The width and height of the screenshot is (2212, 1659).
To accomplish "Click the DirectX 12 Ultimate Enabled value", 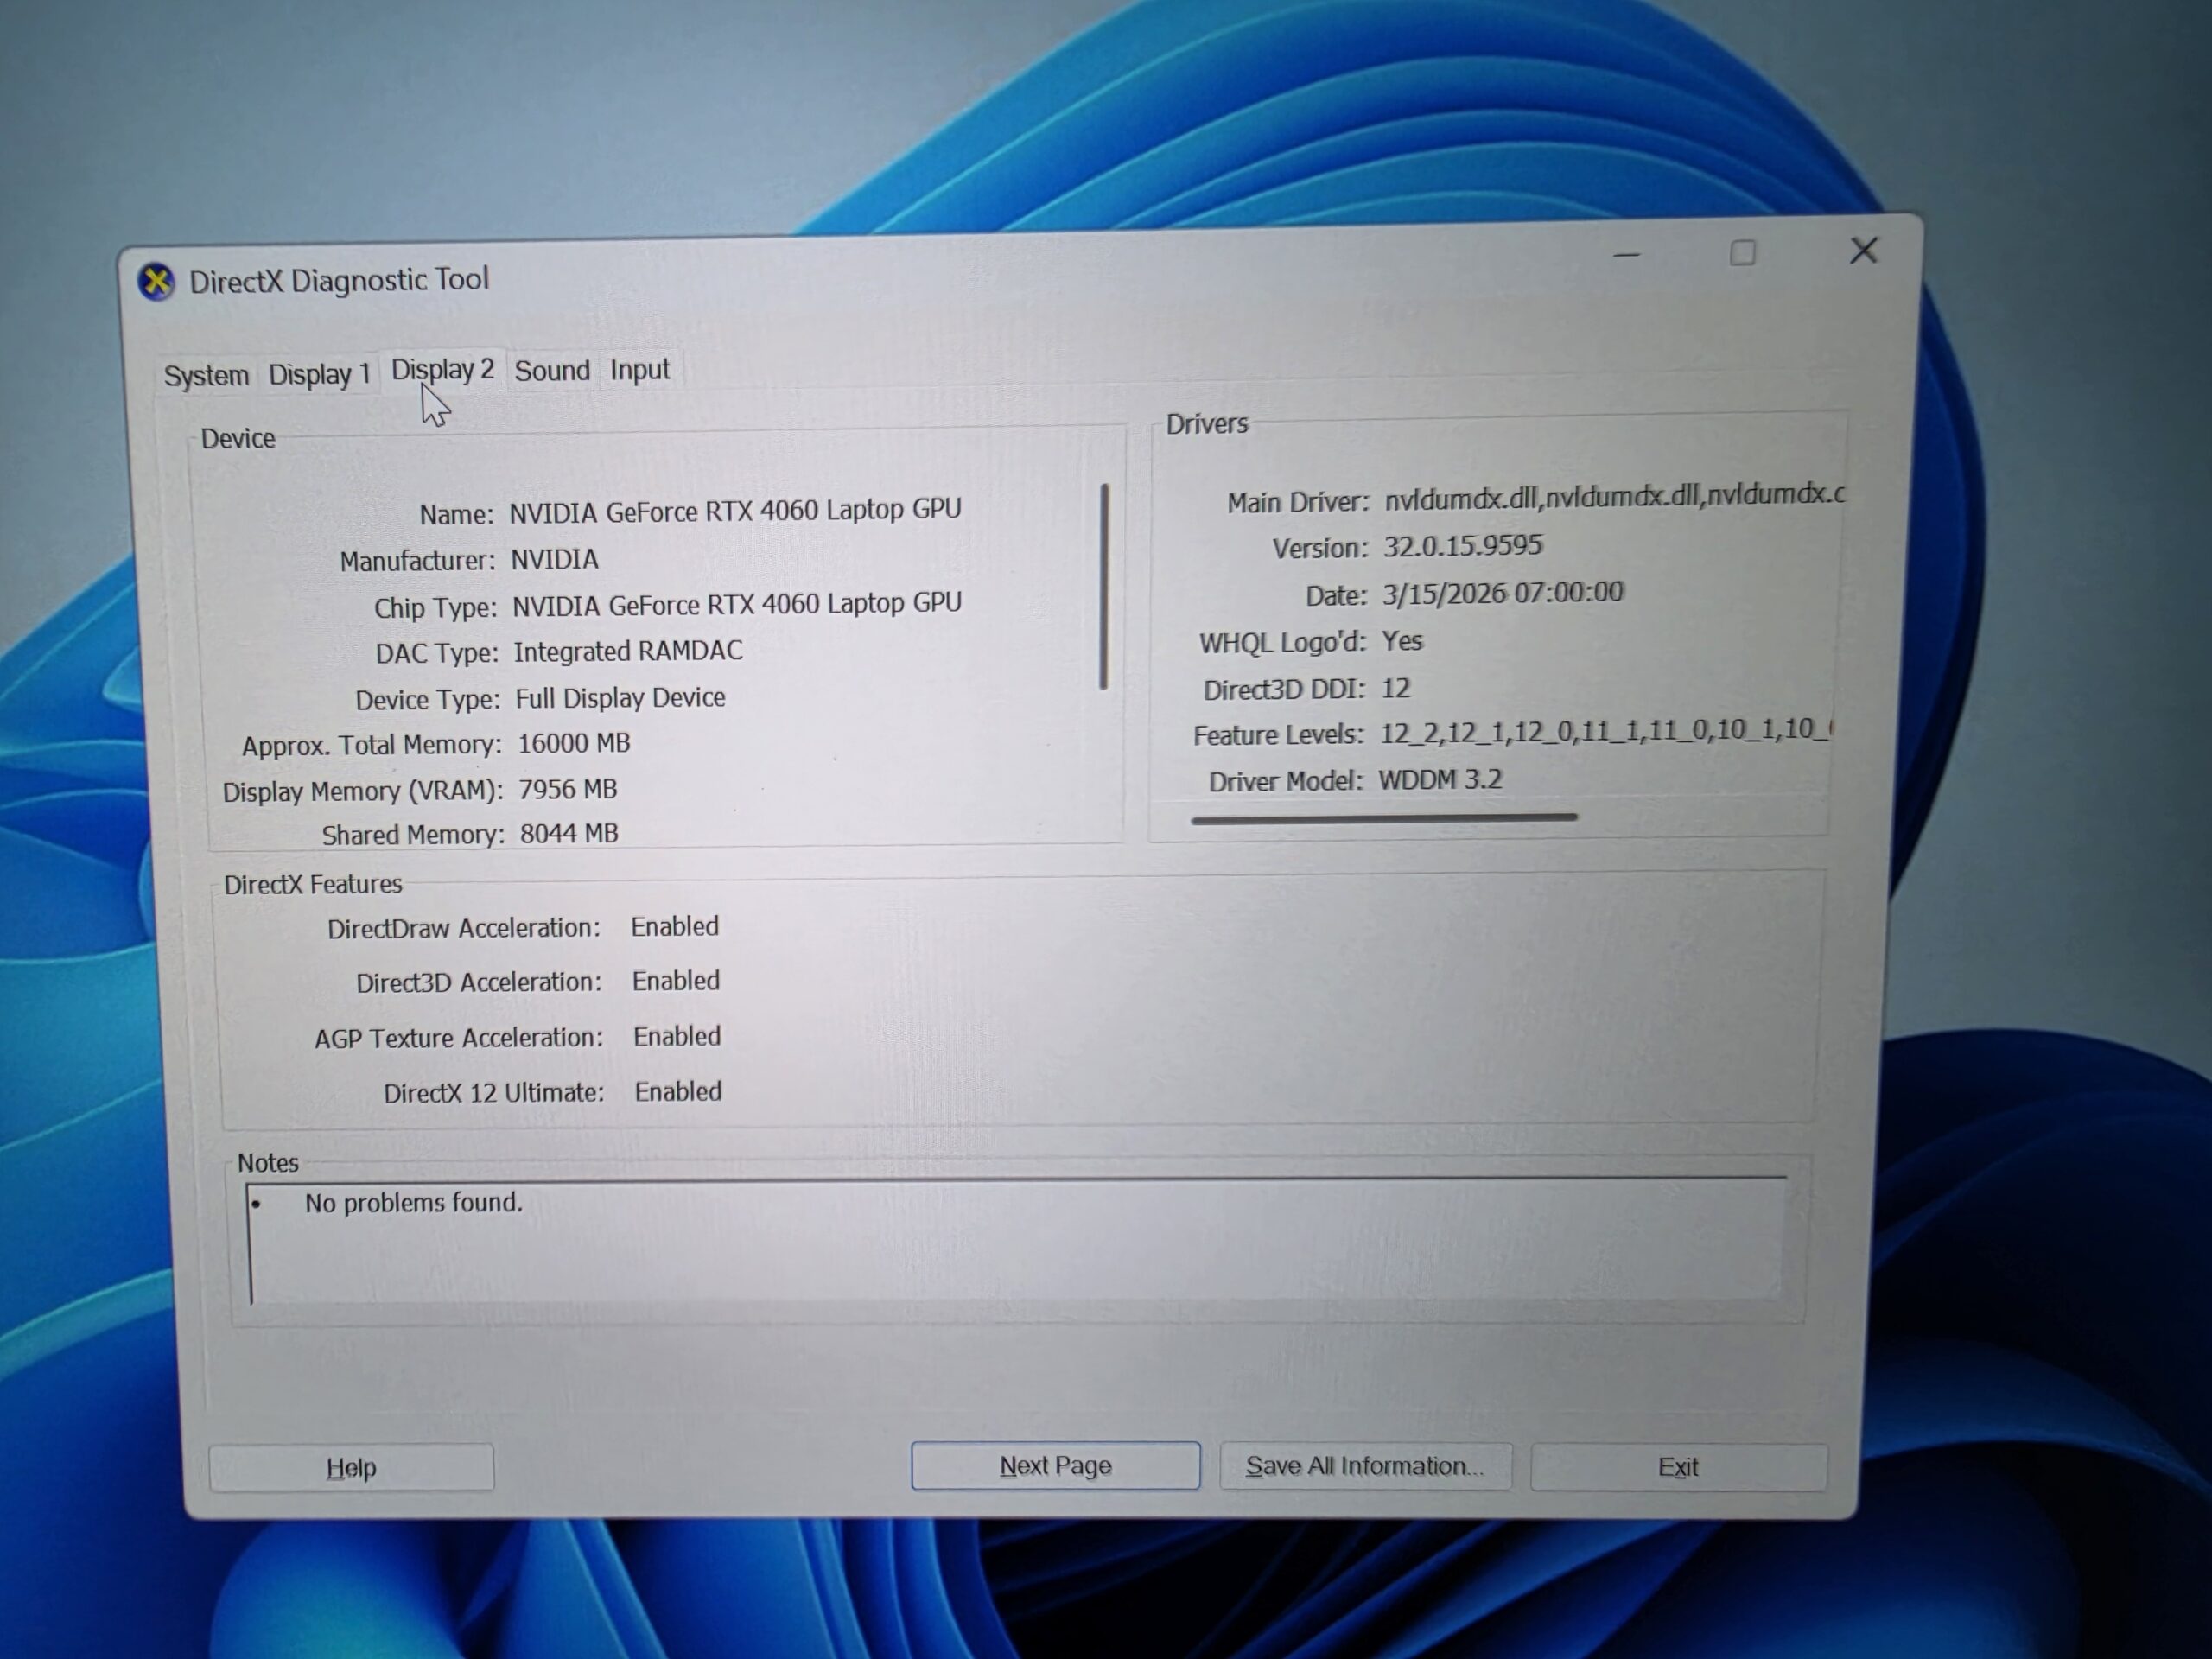I will pyautogui.click(x=678, y=1091).
